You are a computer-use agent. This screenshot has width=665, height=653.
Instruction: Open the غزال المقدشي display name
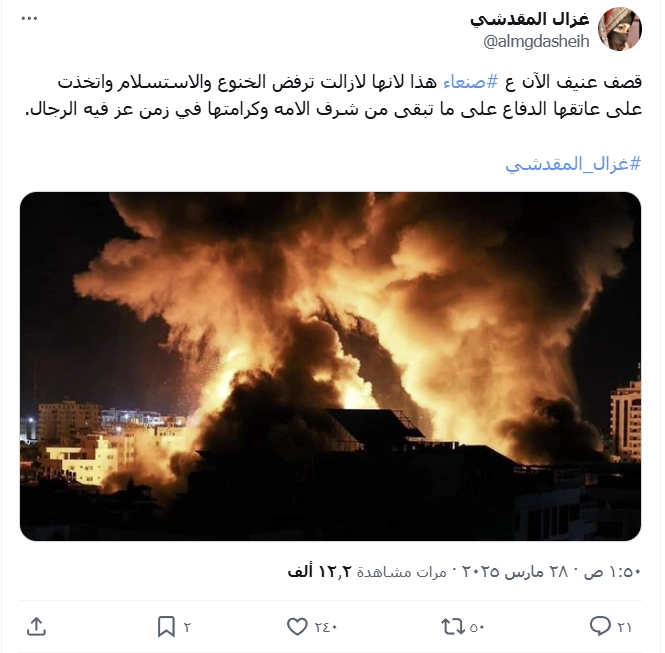pos(530,19)
